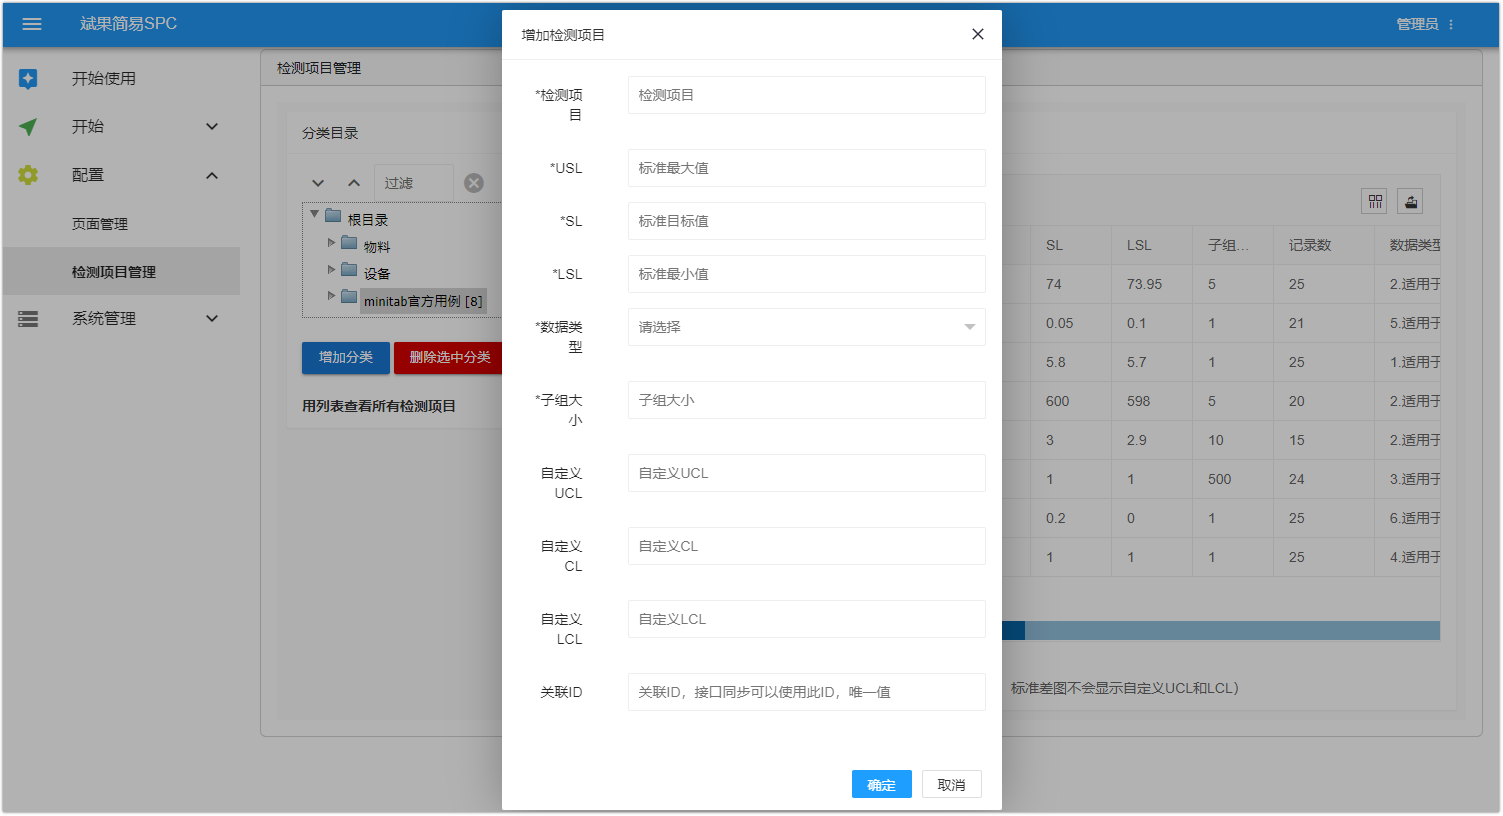Click the 取消 button
Image resolution: width=1503 pixels, height=816 pixels.
[951, 785]
